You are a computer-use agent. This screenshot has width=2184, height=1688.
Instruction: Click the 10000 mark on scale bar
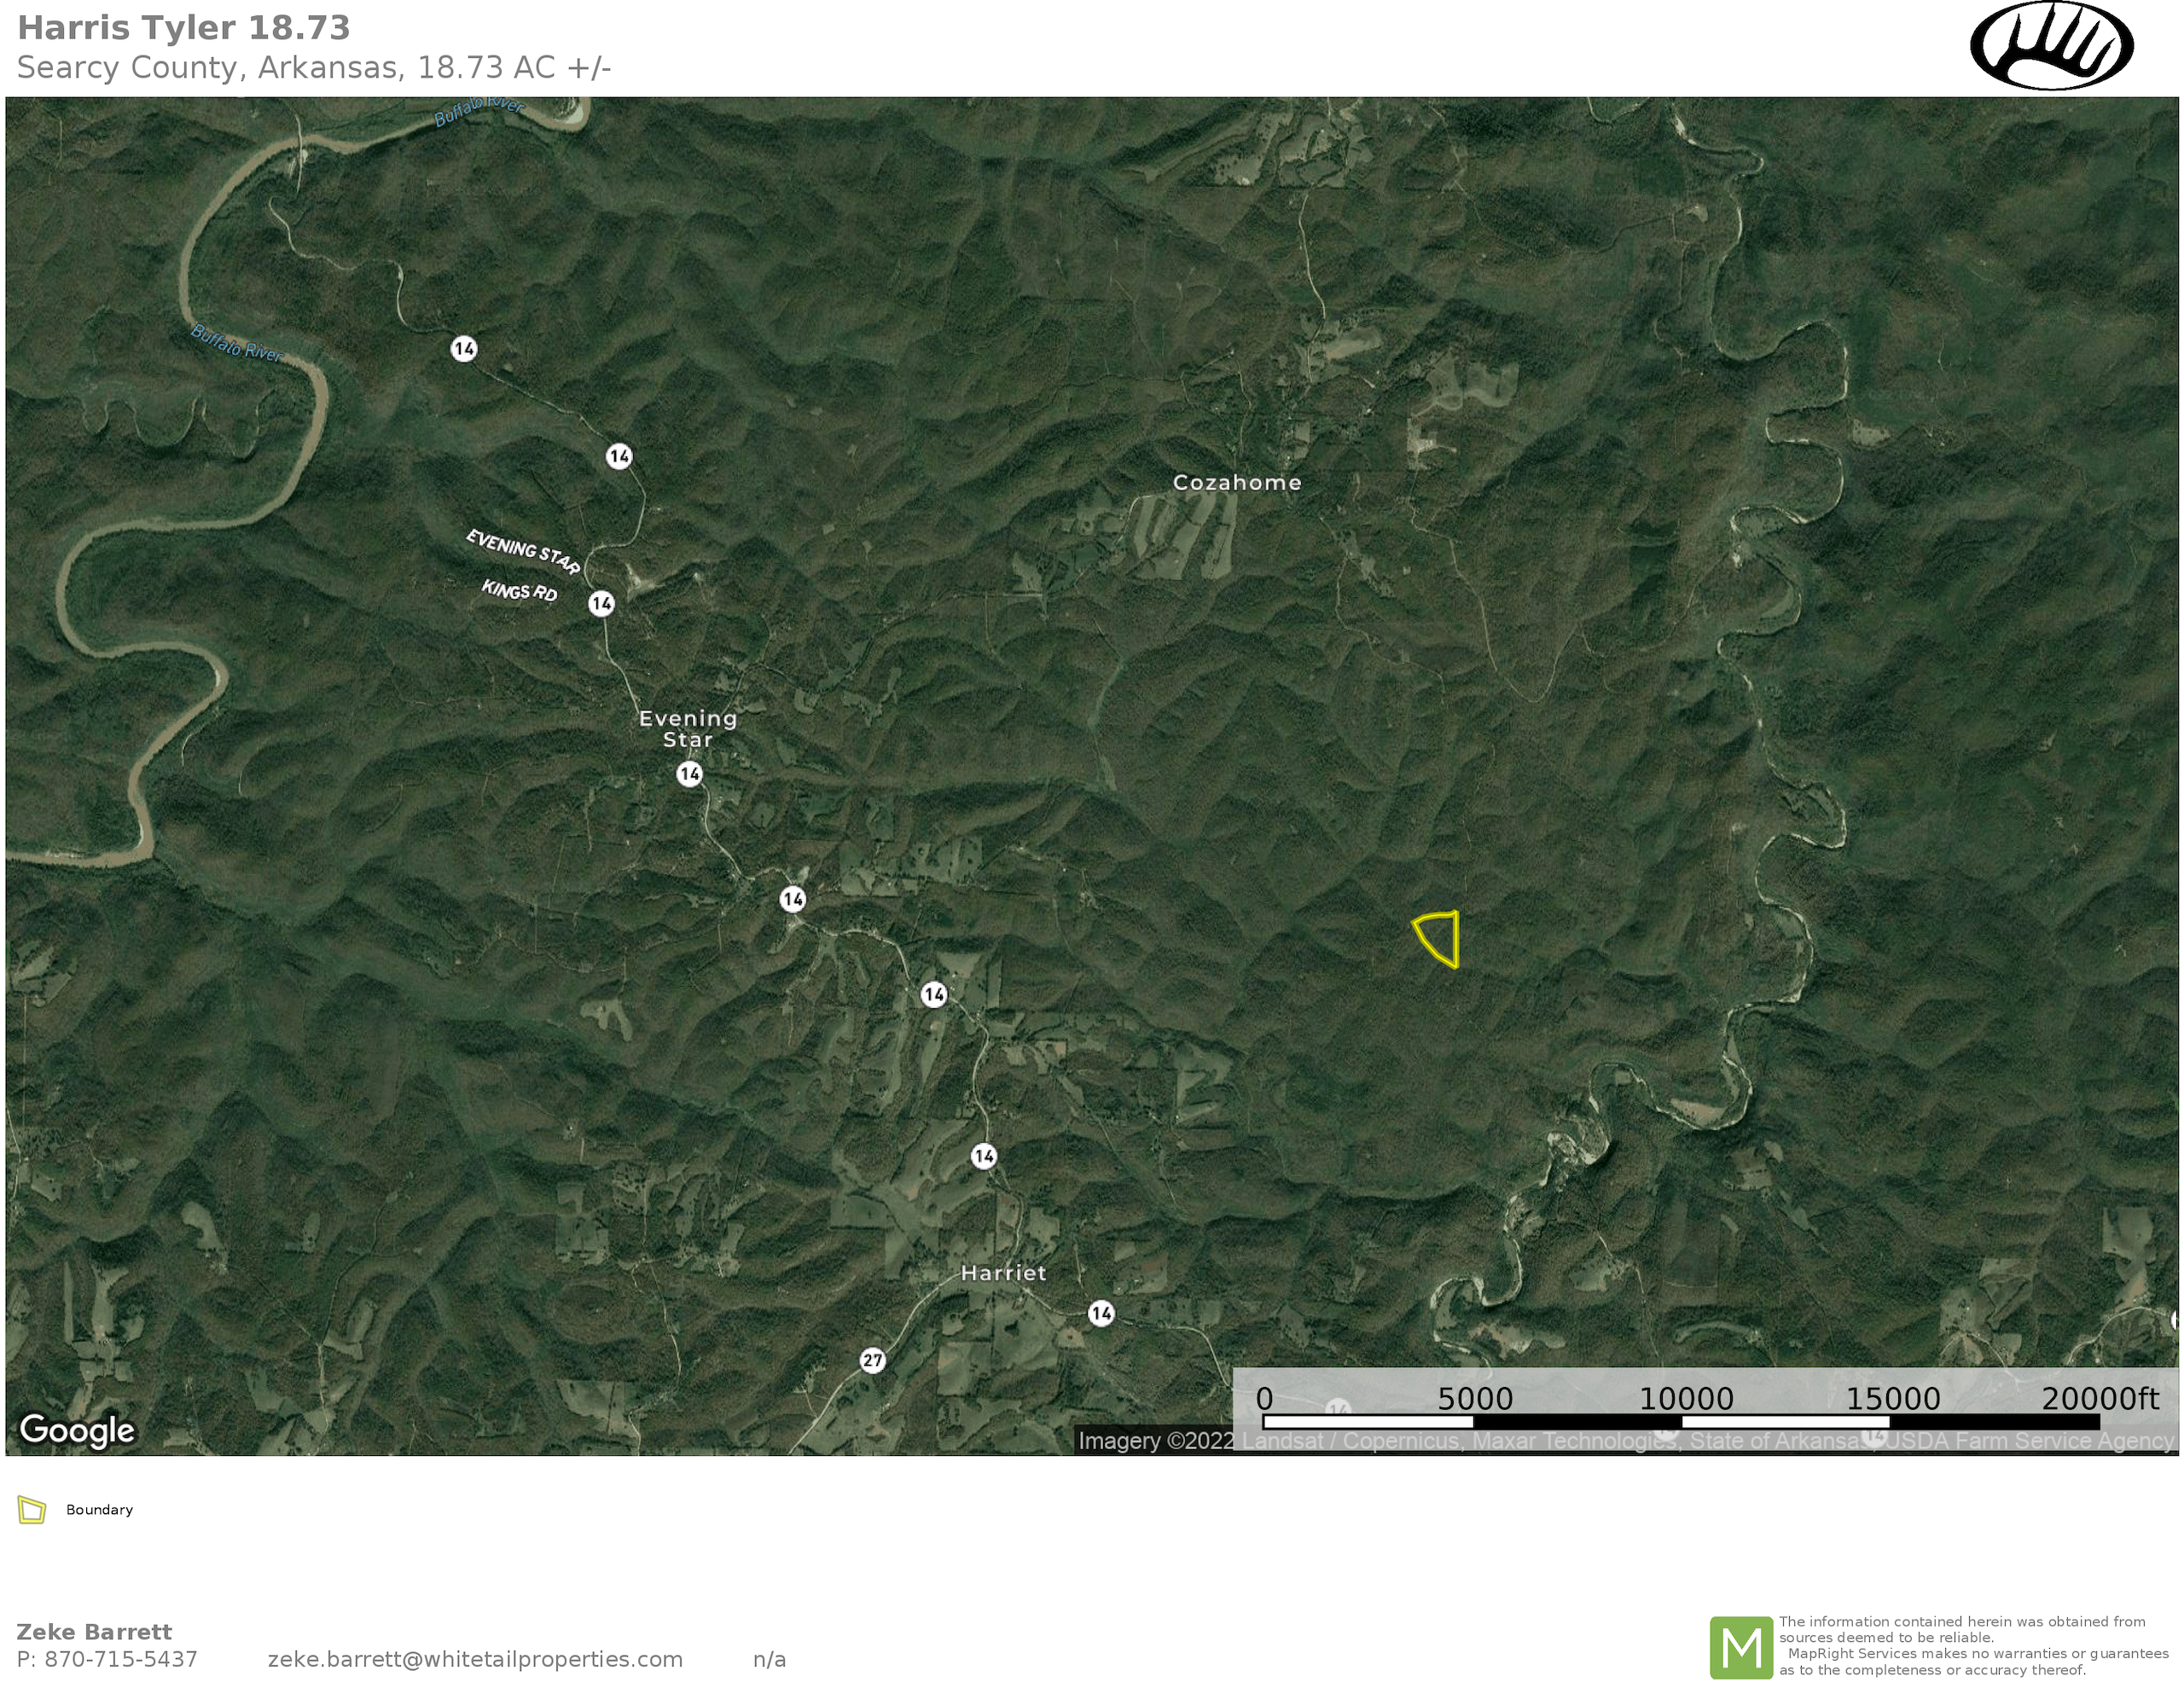point(1686,1399)
